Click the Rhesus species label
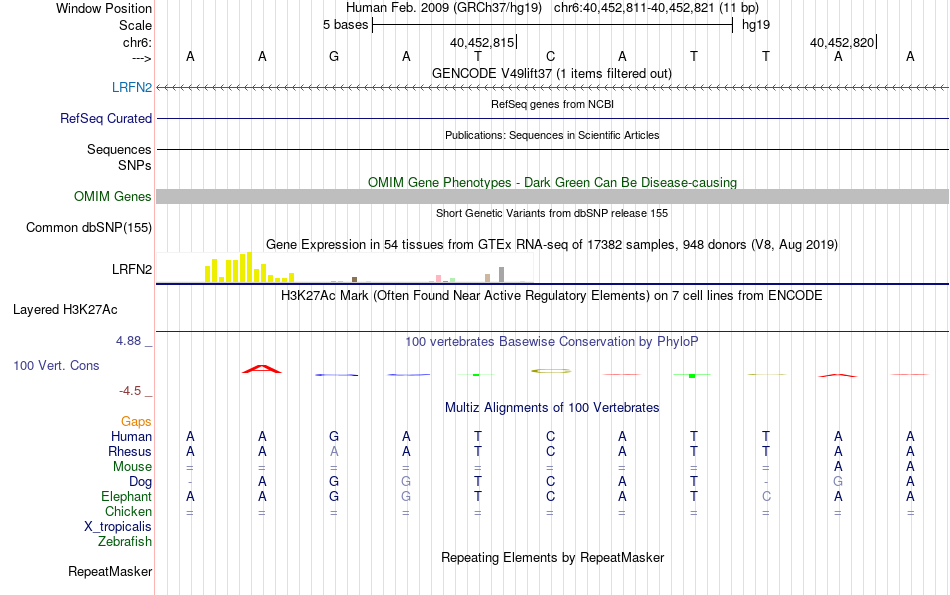 (x=130, y=451)
